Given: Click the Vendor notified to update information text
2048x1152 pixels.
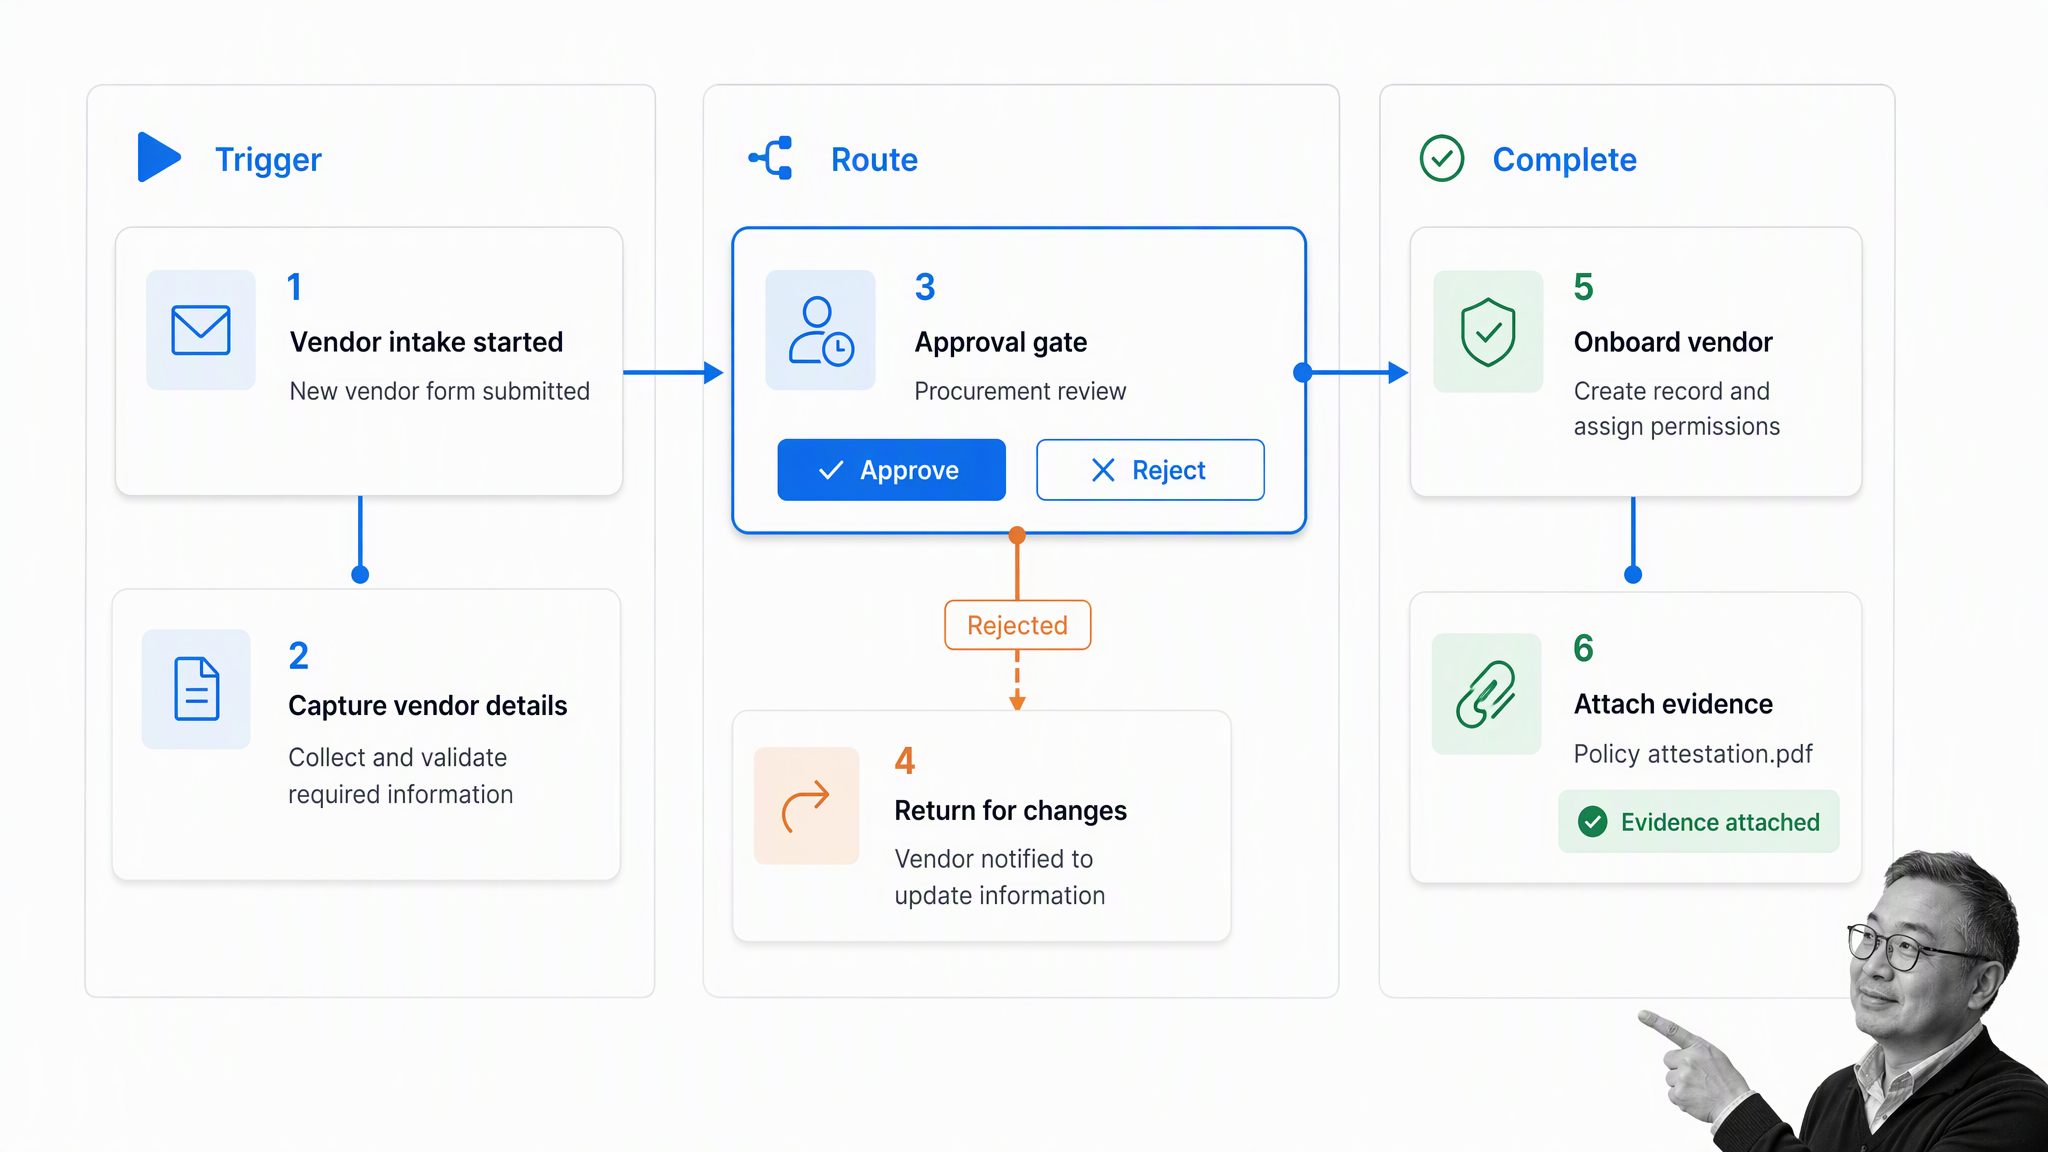Looking at the screenshot, I should (999, 877).
